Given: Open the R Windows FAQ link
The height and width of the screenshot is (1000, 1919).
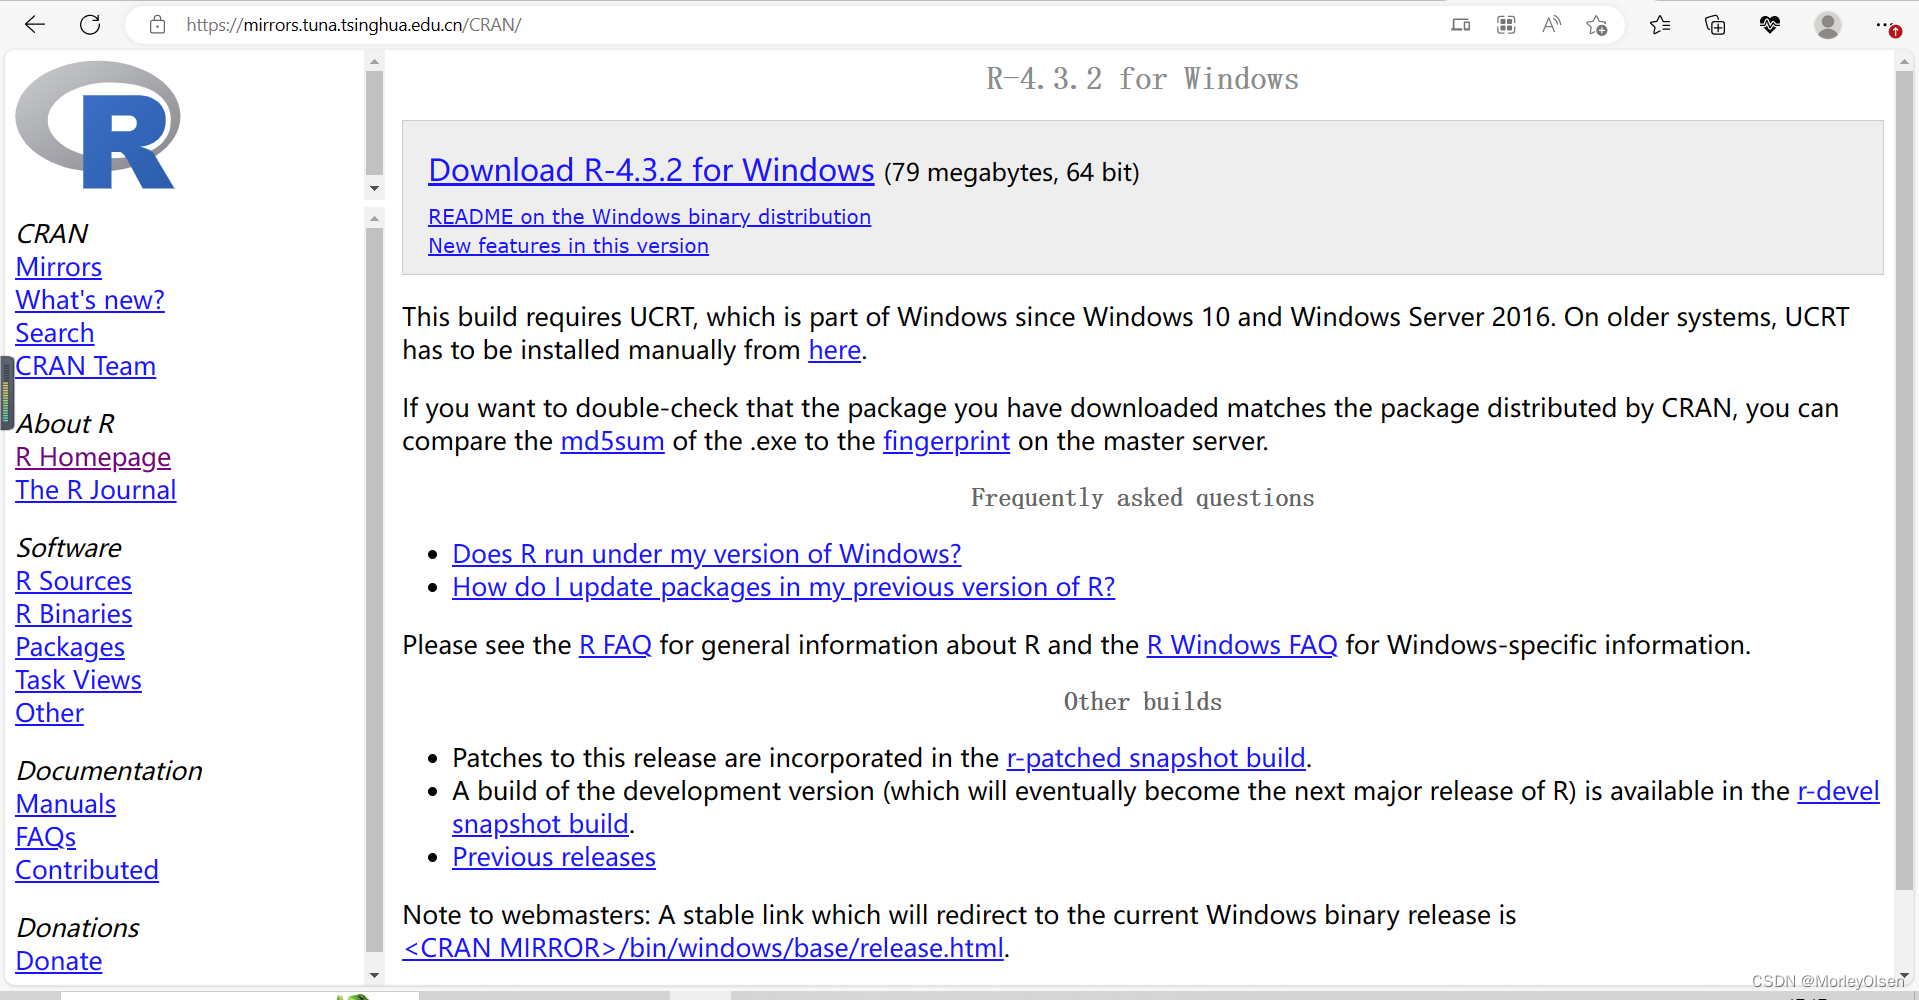Looking at the screenshot, I should (1241, 645).
